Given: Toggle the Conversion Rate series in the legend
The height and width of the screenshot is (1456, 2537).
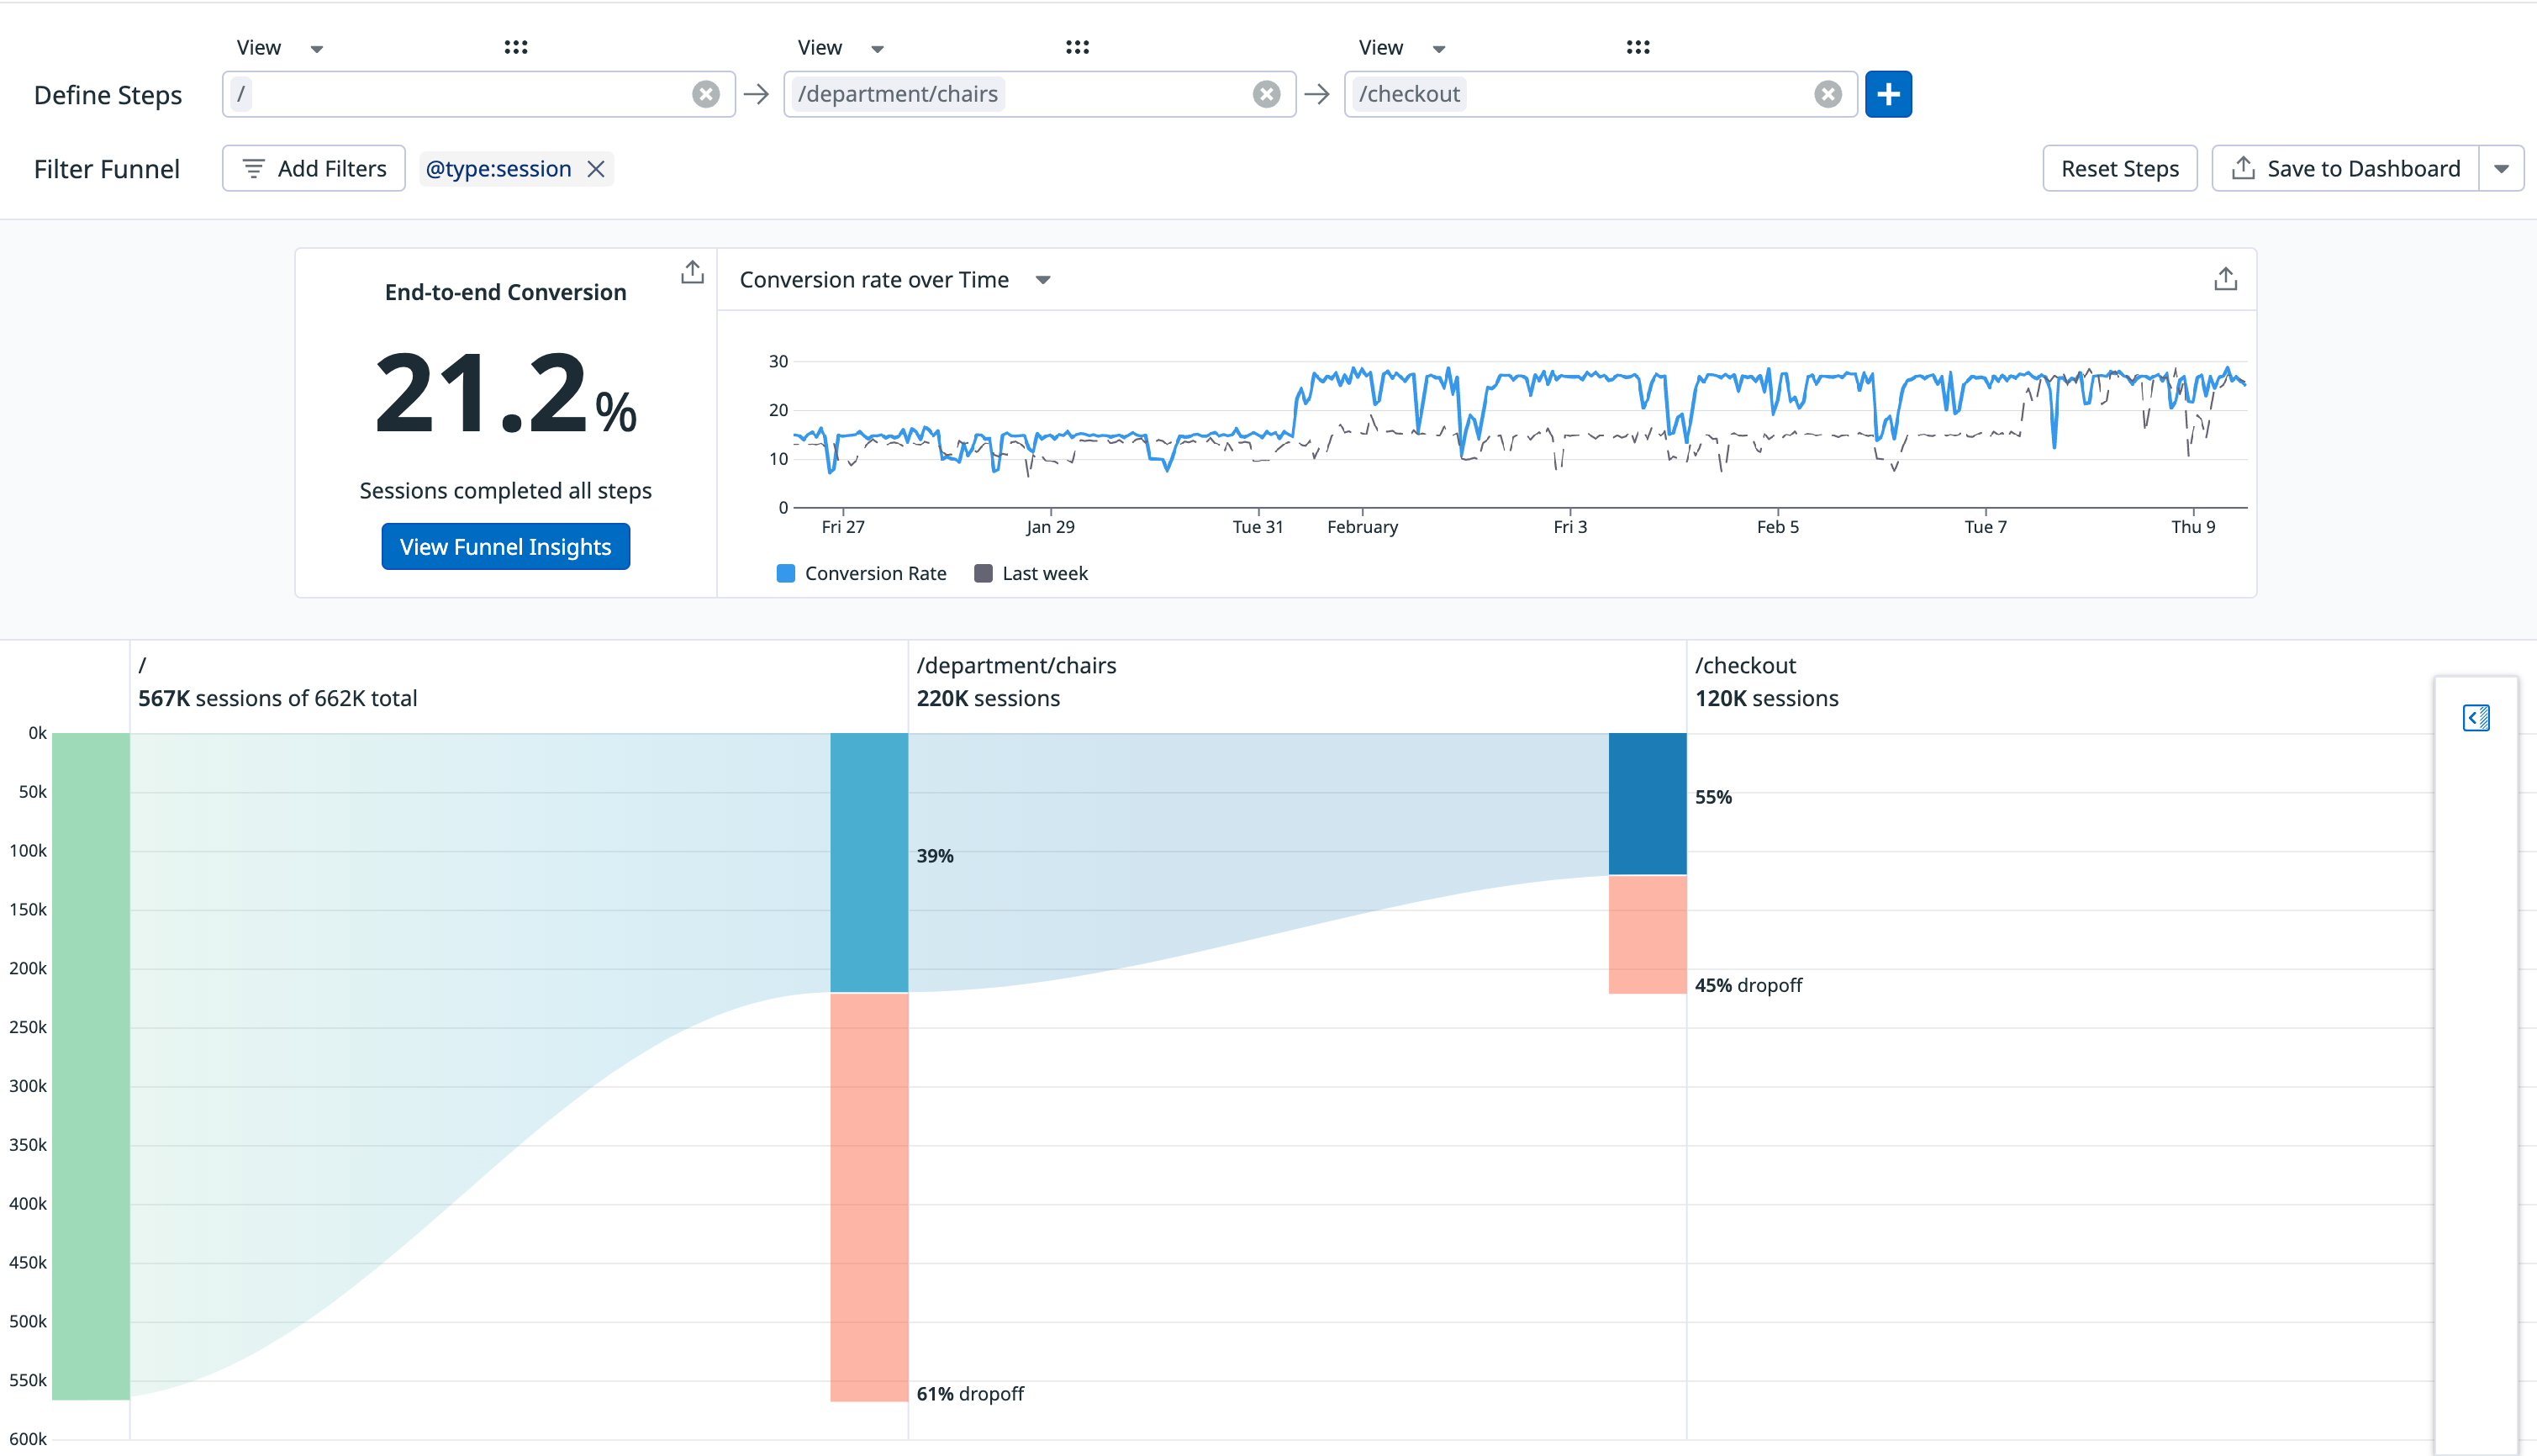Looking at the screenshot, I should point(876,573).
